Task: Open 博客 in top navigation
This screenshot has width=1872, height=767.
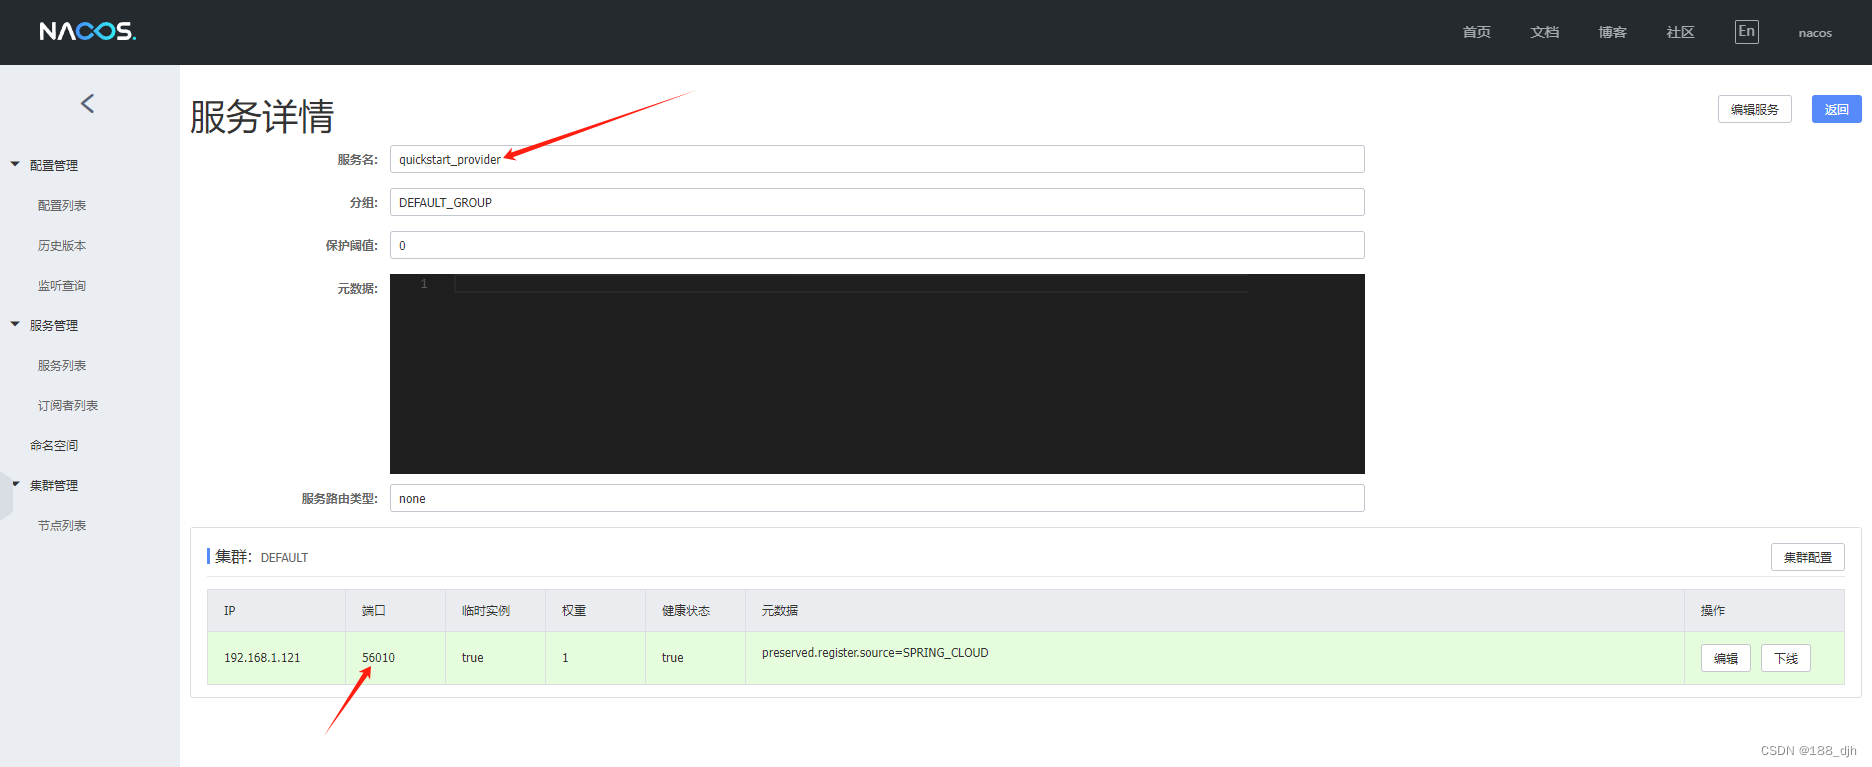Action: (1613, 32)
